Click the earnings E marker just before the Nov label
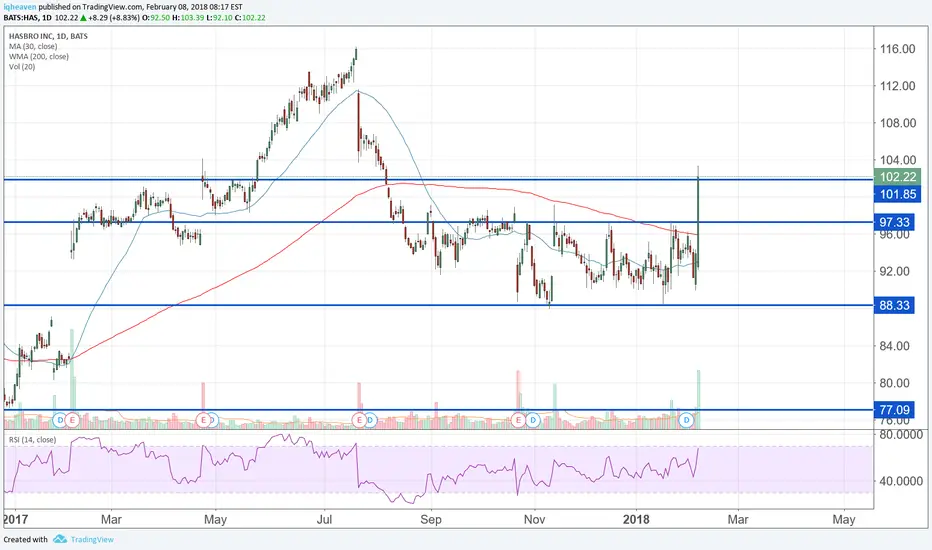Image resolution: width=932 pixels, height=550 pixels. point(518,420)
